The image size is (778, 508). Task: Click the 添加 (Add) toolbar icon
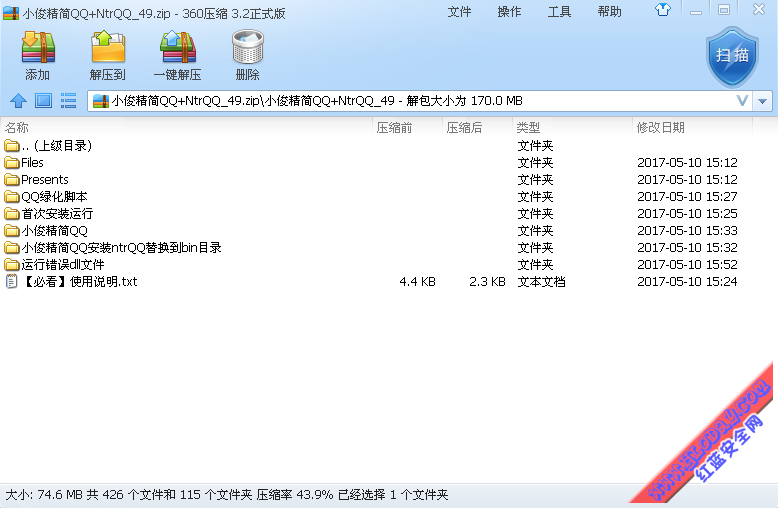point(38,48)
